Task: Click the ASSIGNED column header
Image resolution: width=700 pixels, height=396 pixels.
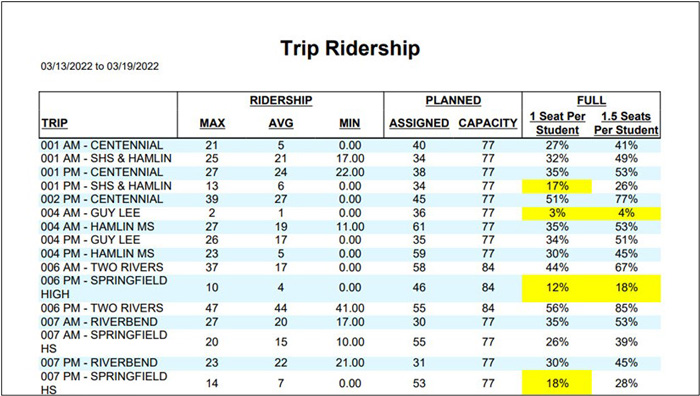Action: (419, 123)
